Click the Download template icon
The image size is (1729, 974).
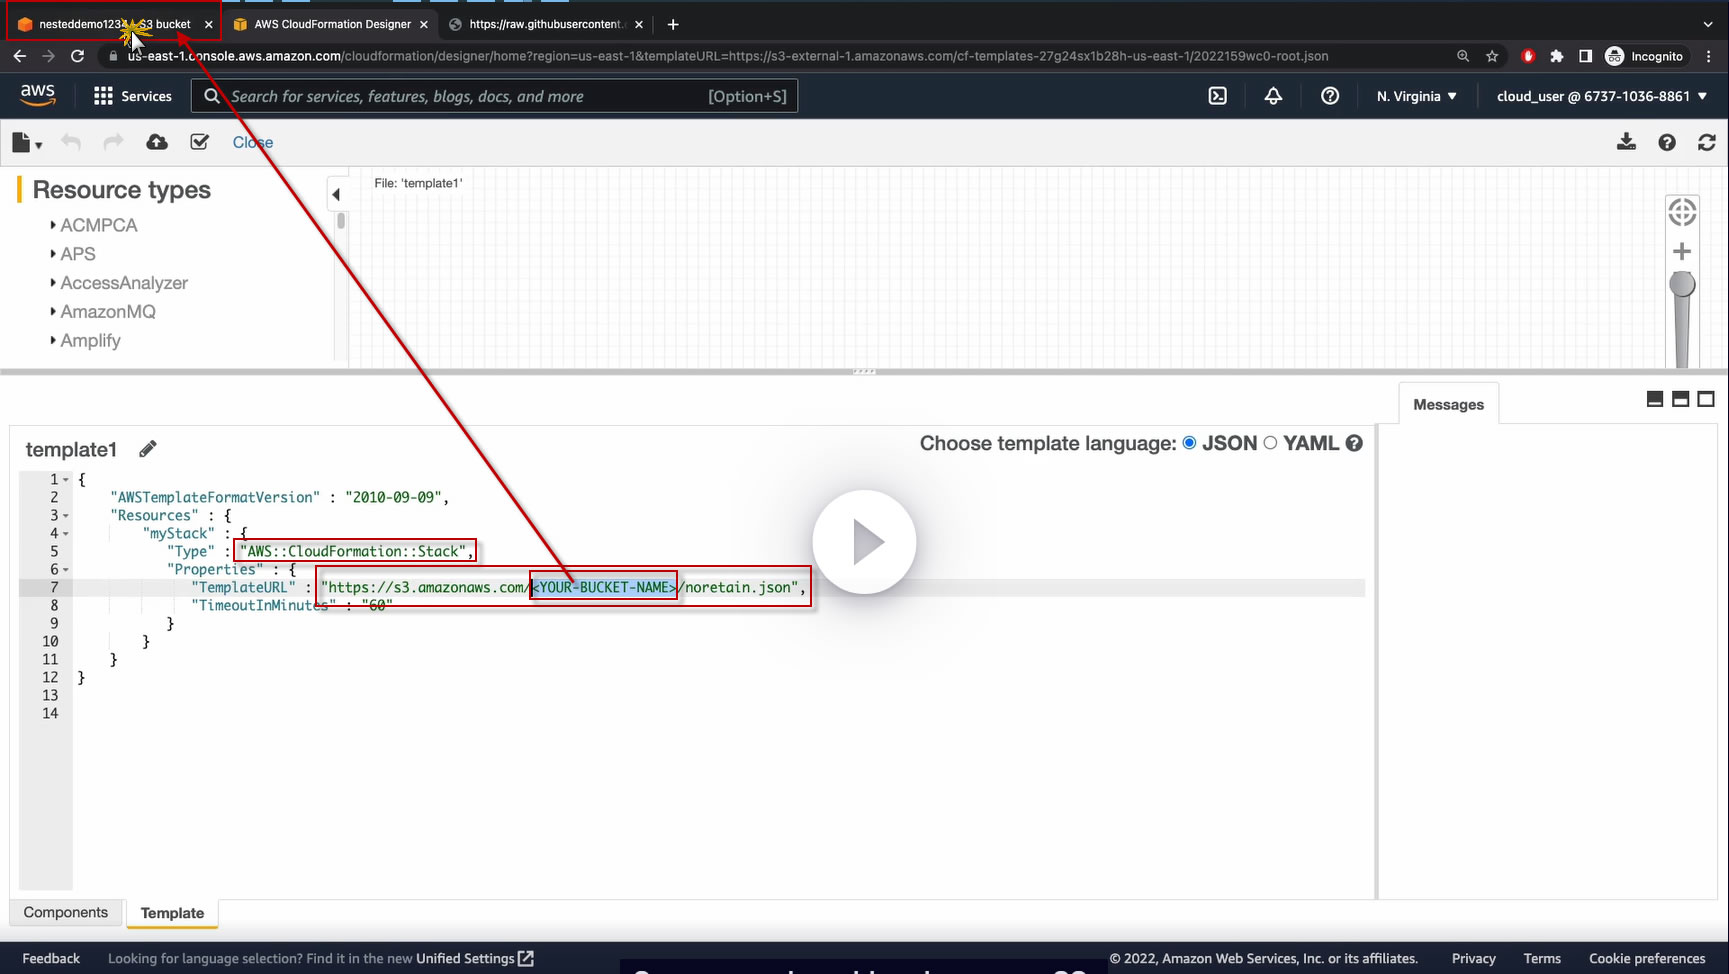[x=1627, y=142]
